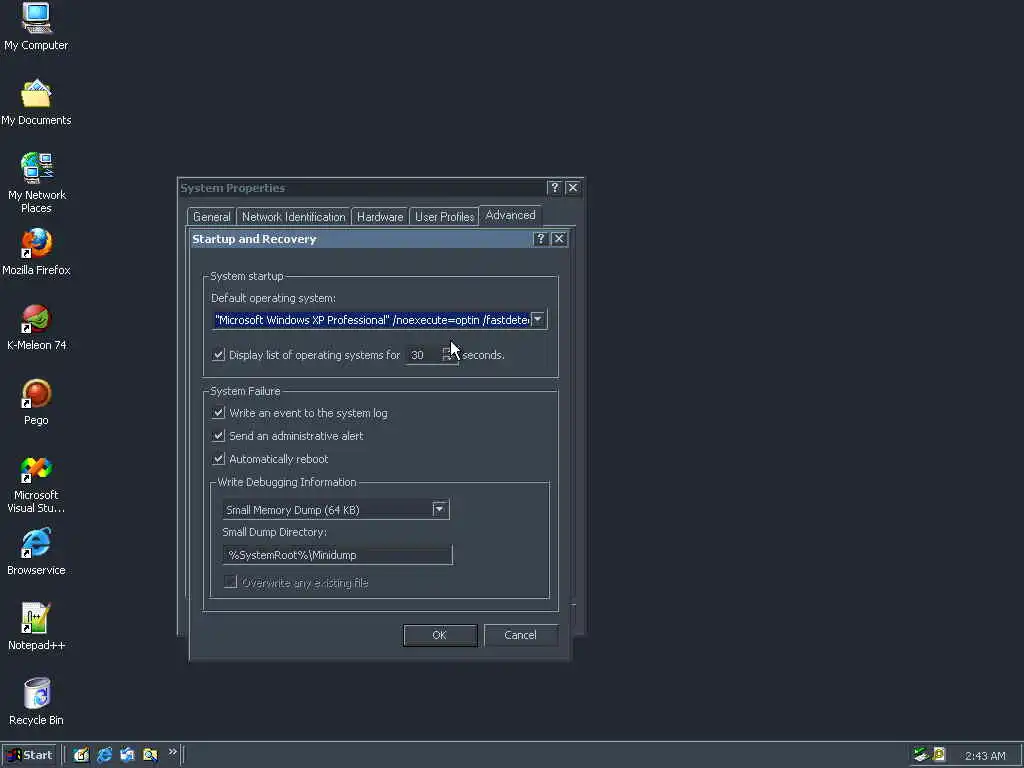Image resolution: width=1024 pixels, height=768 pixels.
Task: Open the Default operating system dropdown arrow
Action: tap(538, 320)
